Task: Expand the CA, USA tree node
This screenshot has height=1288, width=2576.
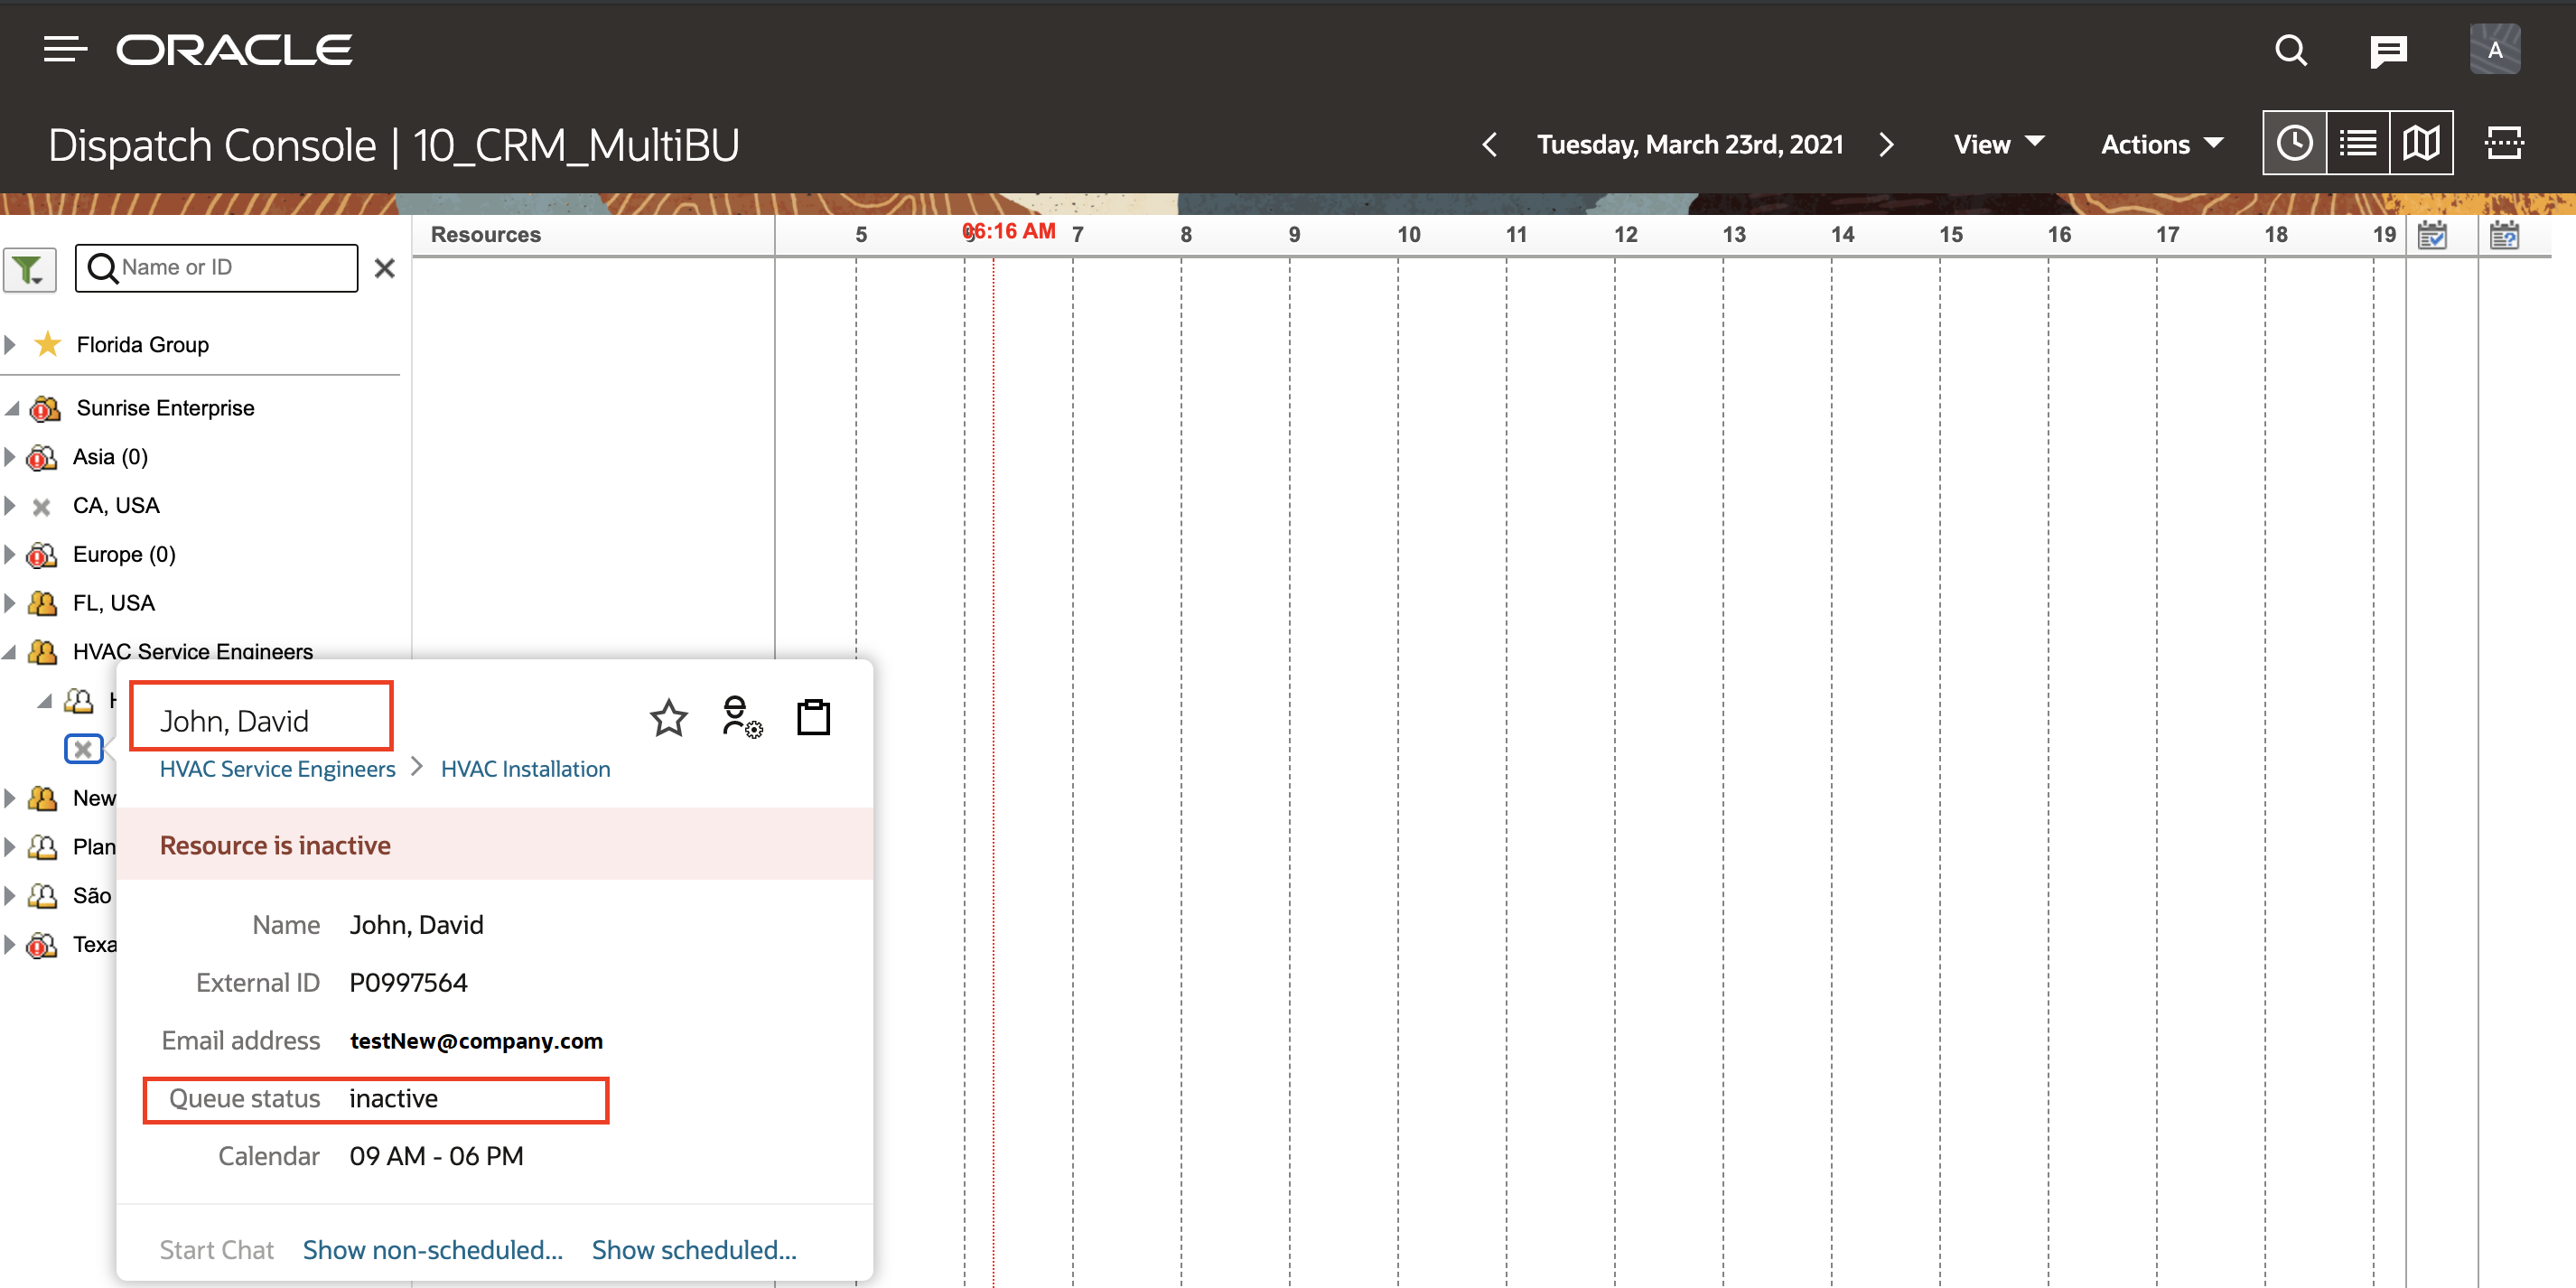Action: pos(11,505)
